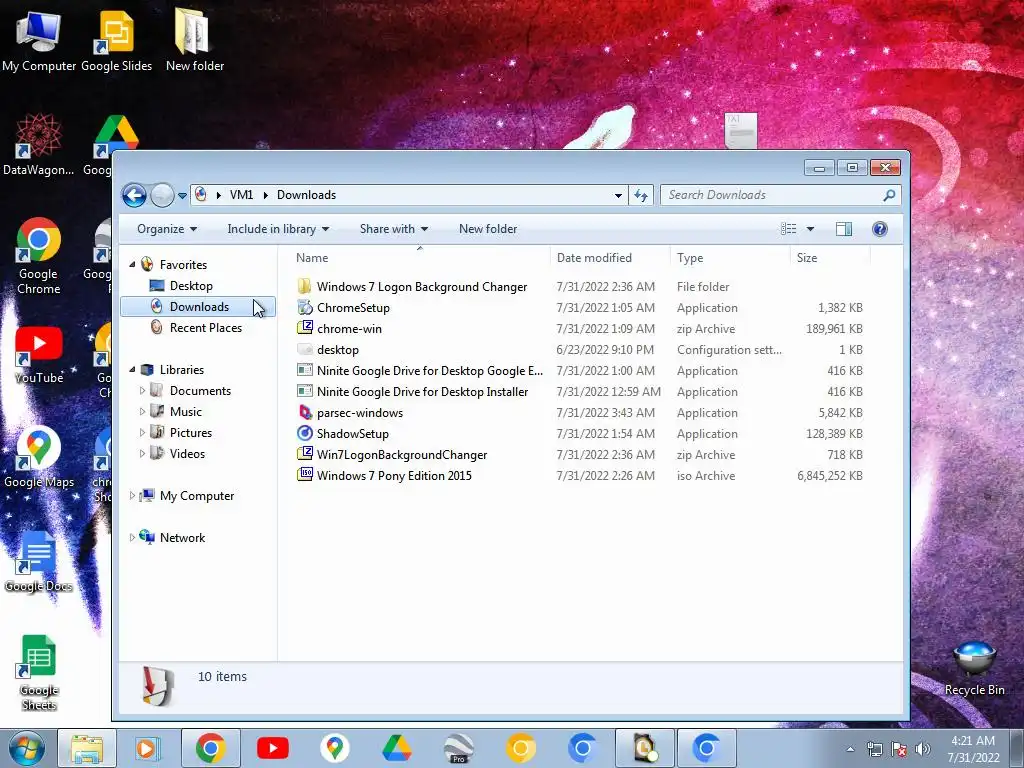Select the Google Sheets desktop shortcut
Viewport: 1024px width, 768px height.
(x=39, y=673)
